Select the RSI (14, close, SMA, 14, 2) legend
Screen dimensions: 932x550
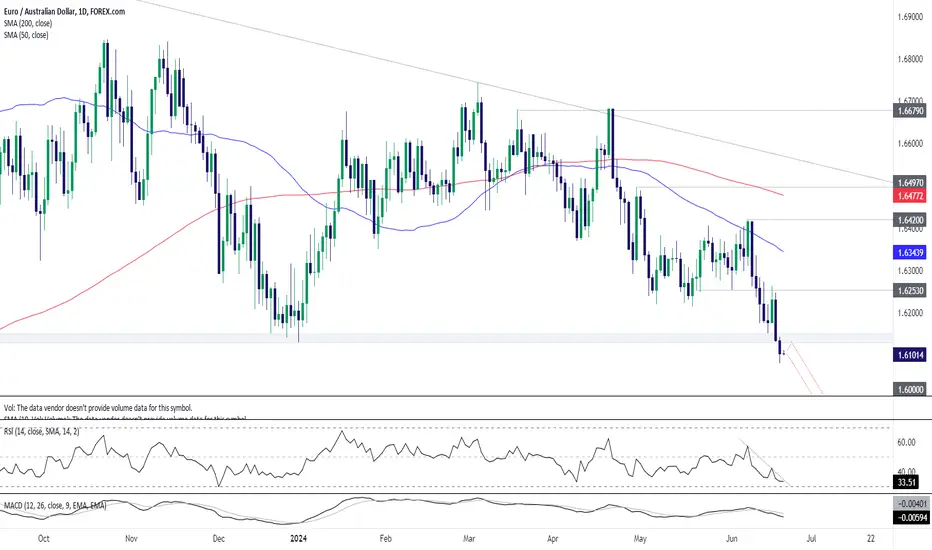click(42, 432)
